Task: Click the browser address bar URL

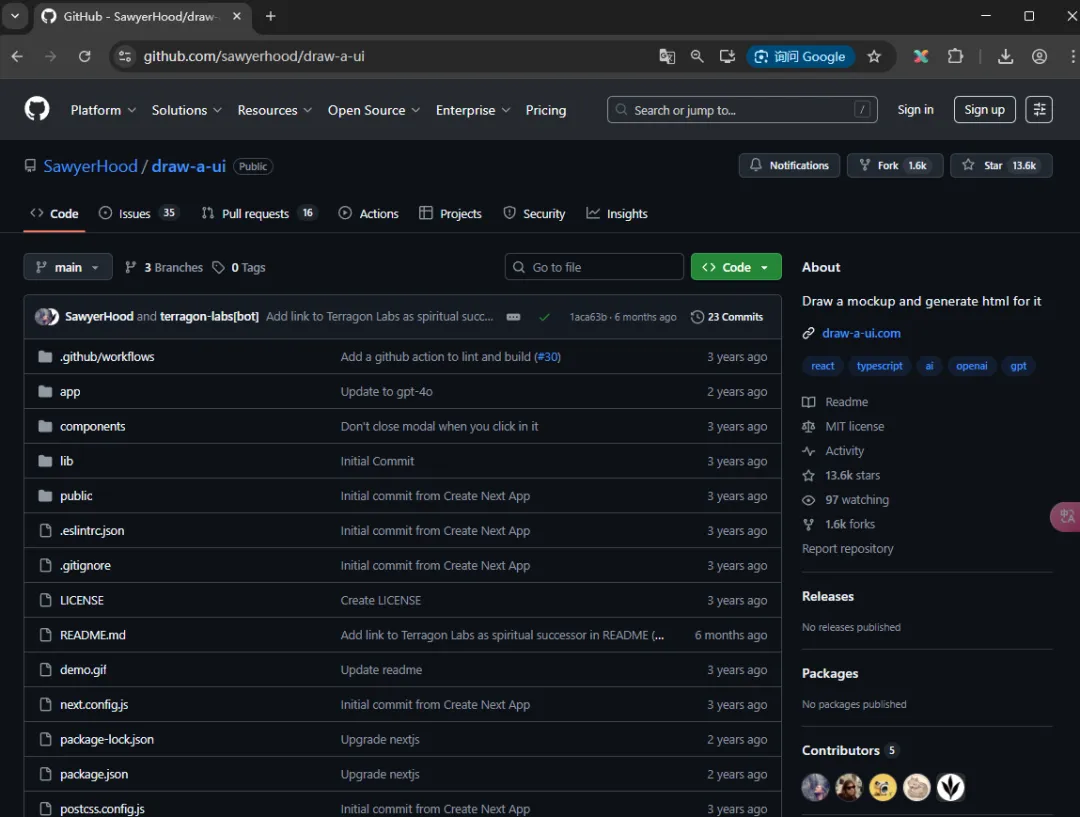Action: (253, 56)
